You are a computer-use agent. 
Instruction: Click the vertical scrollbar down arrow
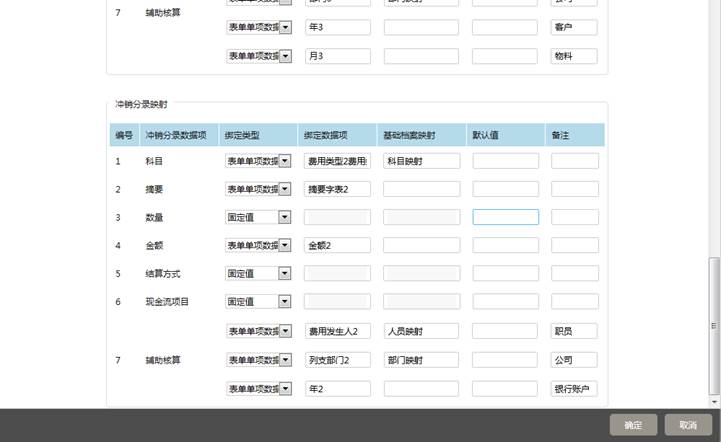point(714,401)
